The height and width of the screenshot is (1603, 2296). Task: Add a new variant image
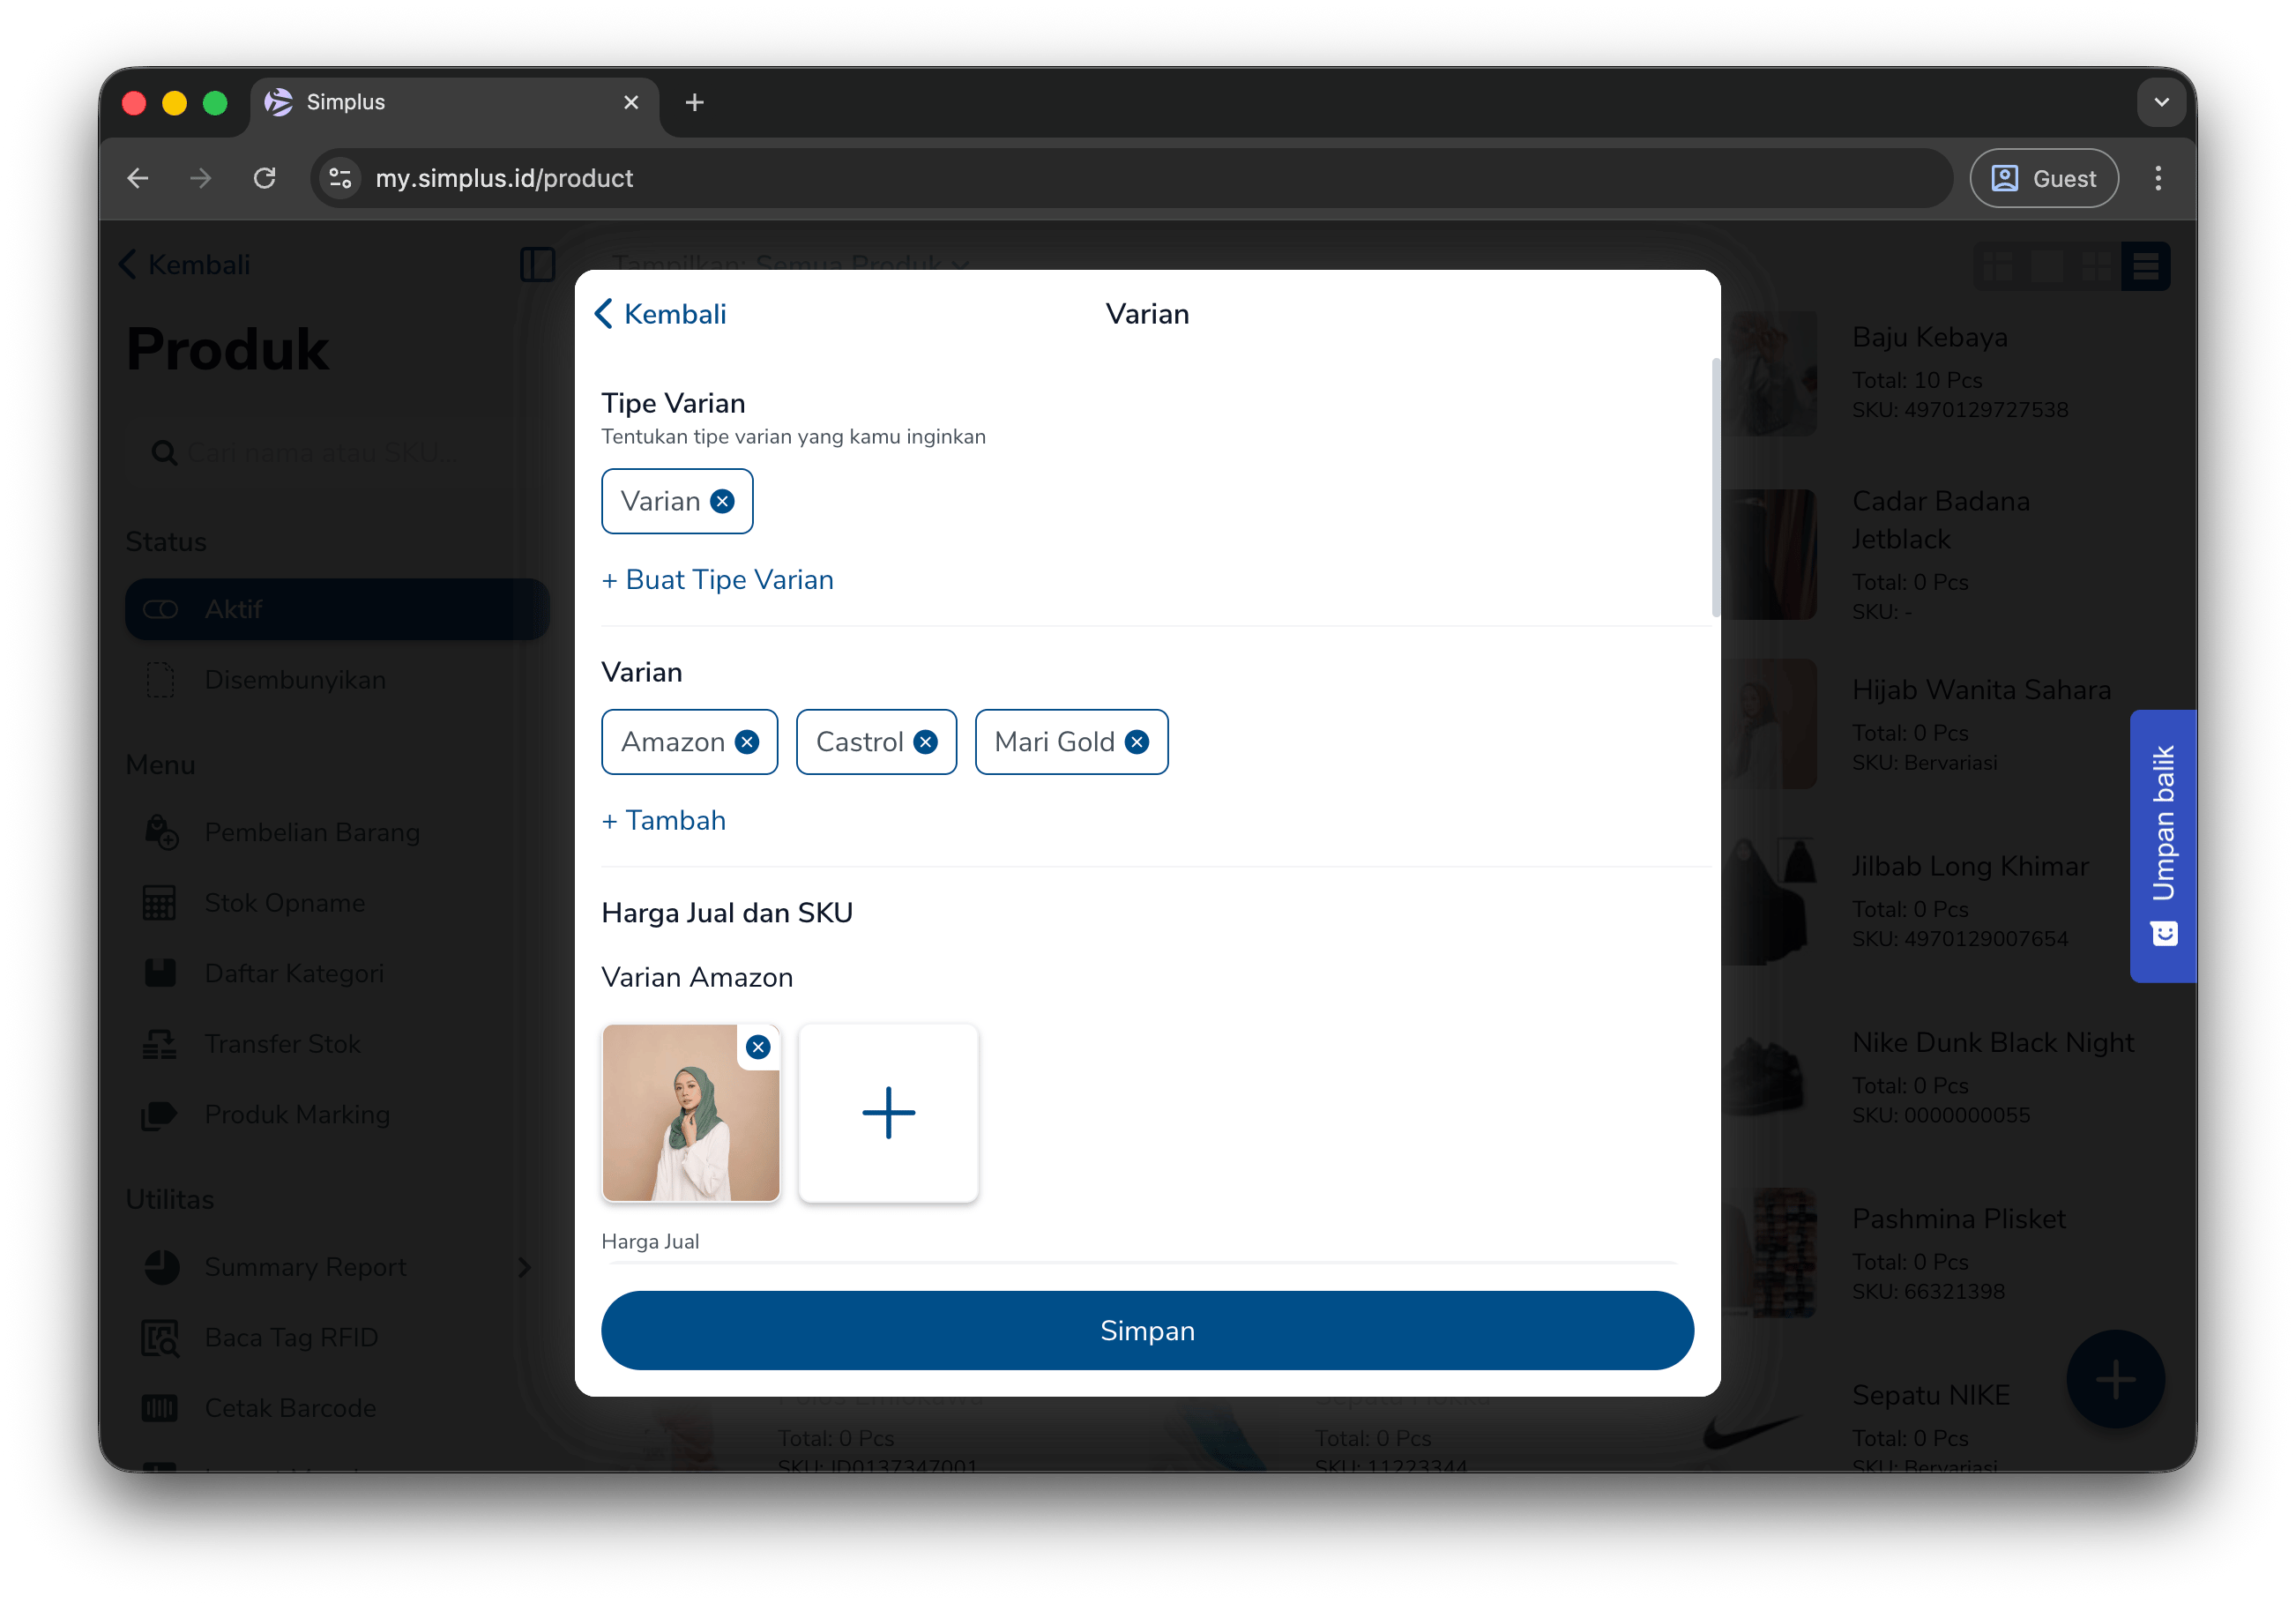point(888,1113)
